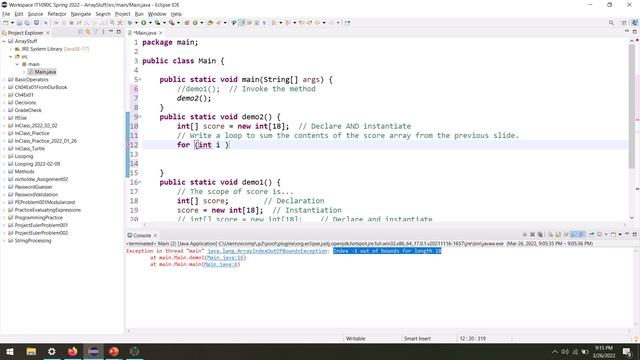This screenshot has height=360, width=640.
Task: Fold the main method at line 5
Action: point(140,80)
